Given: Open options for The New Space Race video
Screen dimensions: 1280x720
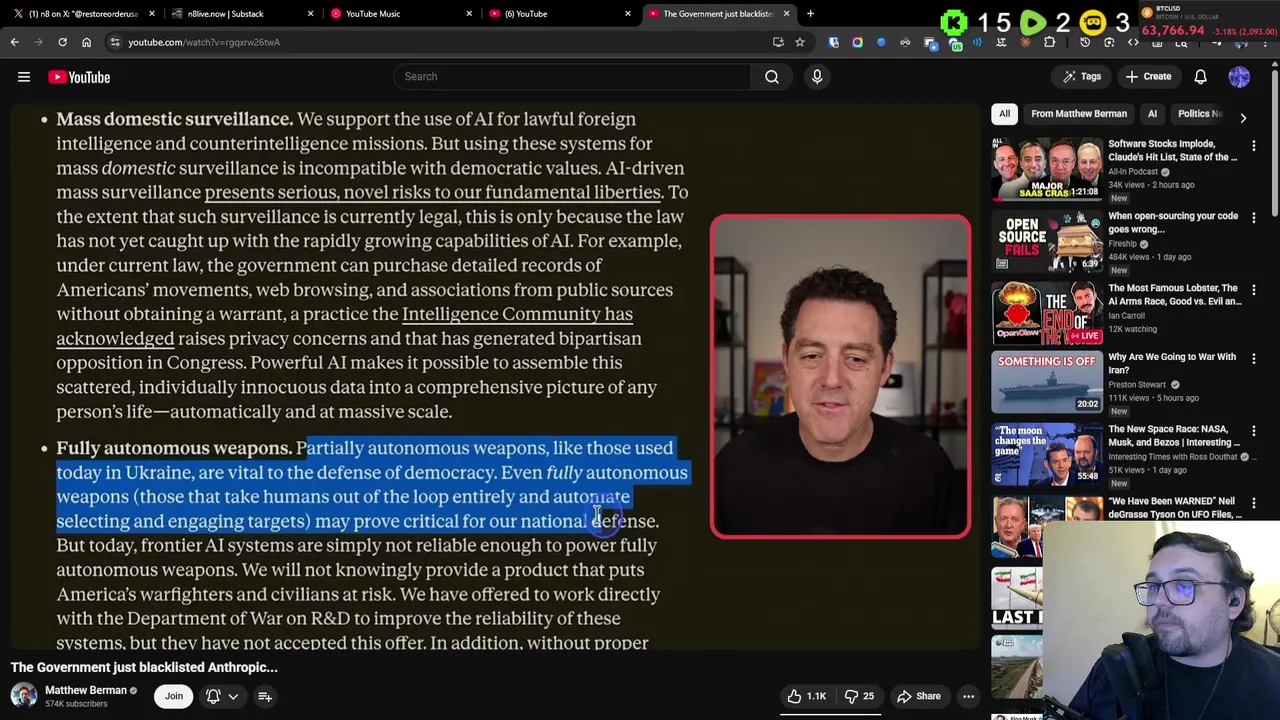Looking at the screenshot, I should click(x=1253, y=431).
